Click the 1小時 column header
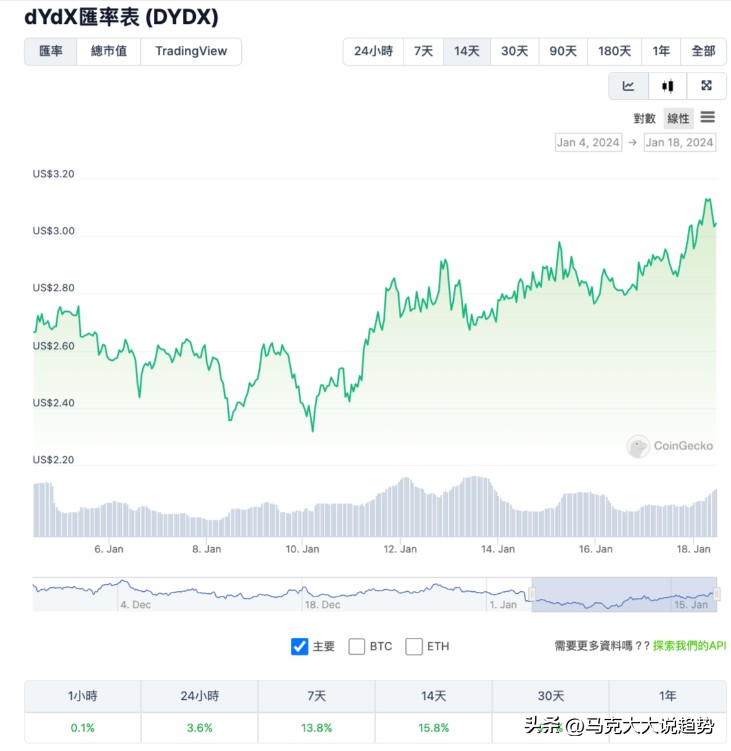The height and width of the screenshot is (751, 731). 82,696
